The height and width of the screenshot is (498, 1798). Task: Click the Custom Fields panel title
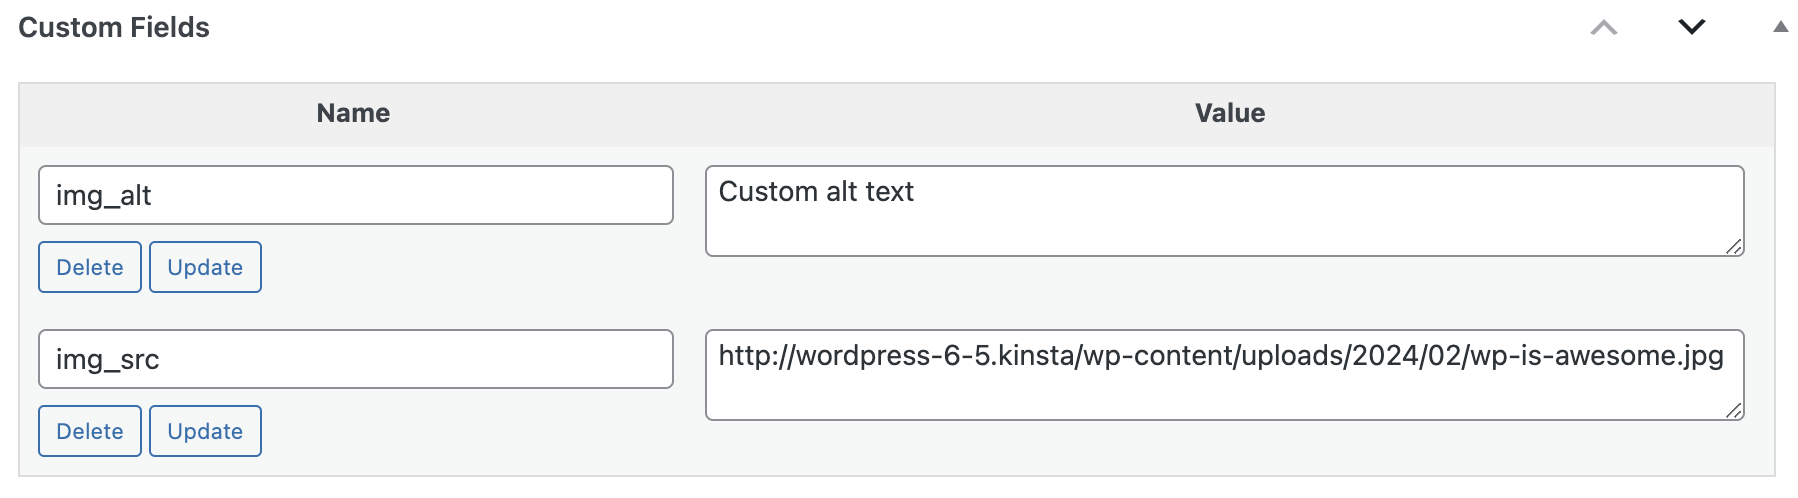(x=114, y=28)
